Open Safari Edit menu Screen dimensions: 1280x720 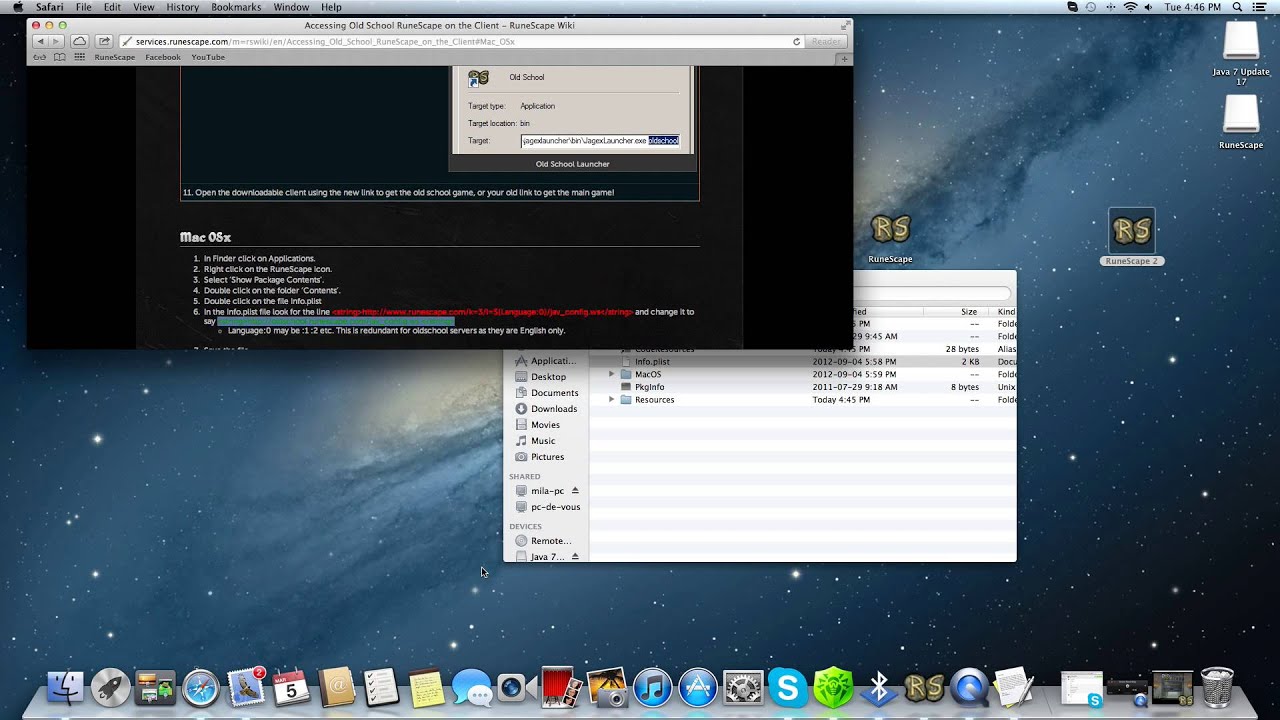112,7
